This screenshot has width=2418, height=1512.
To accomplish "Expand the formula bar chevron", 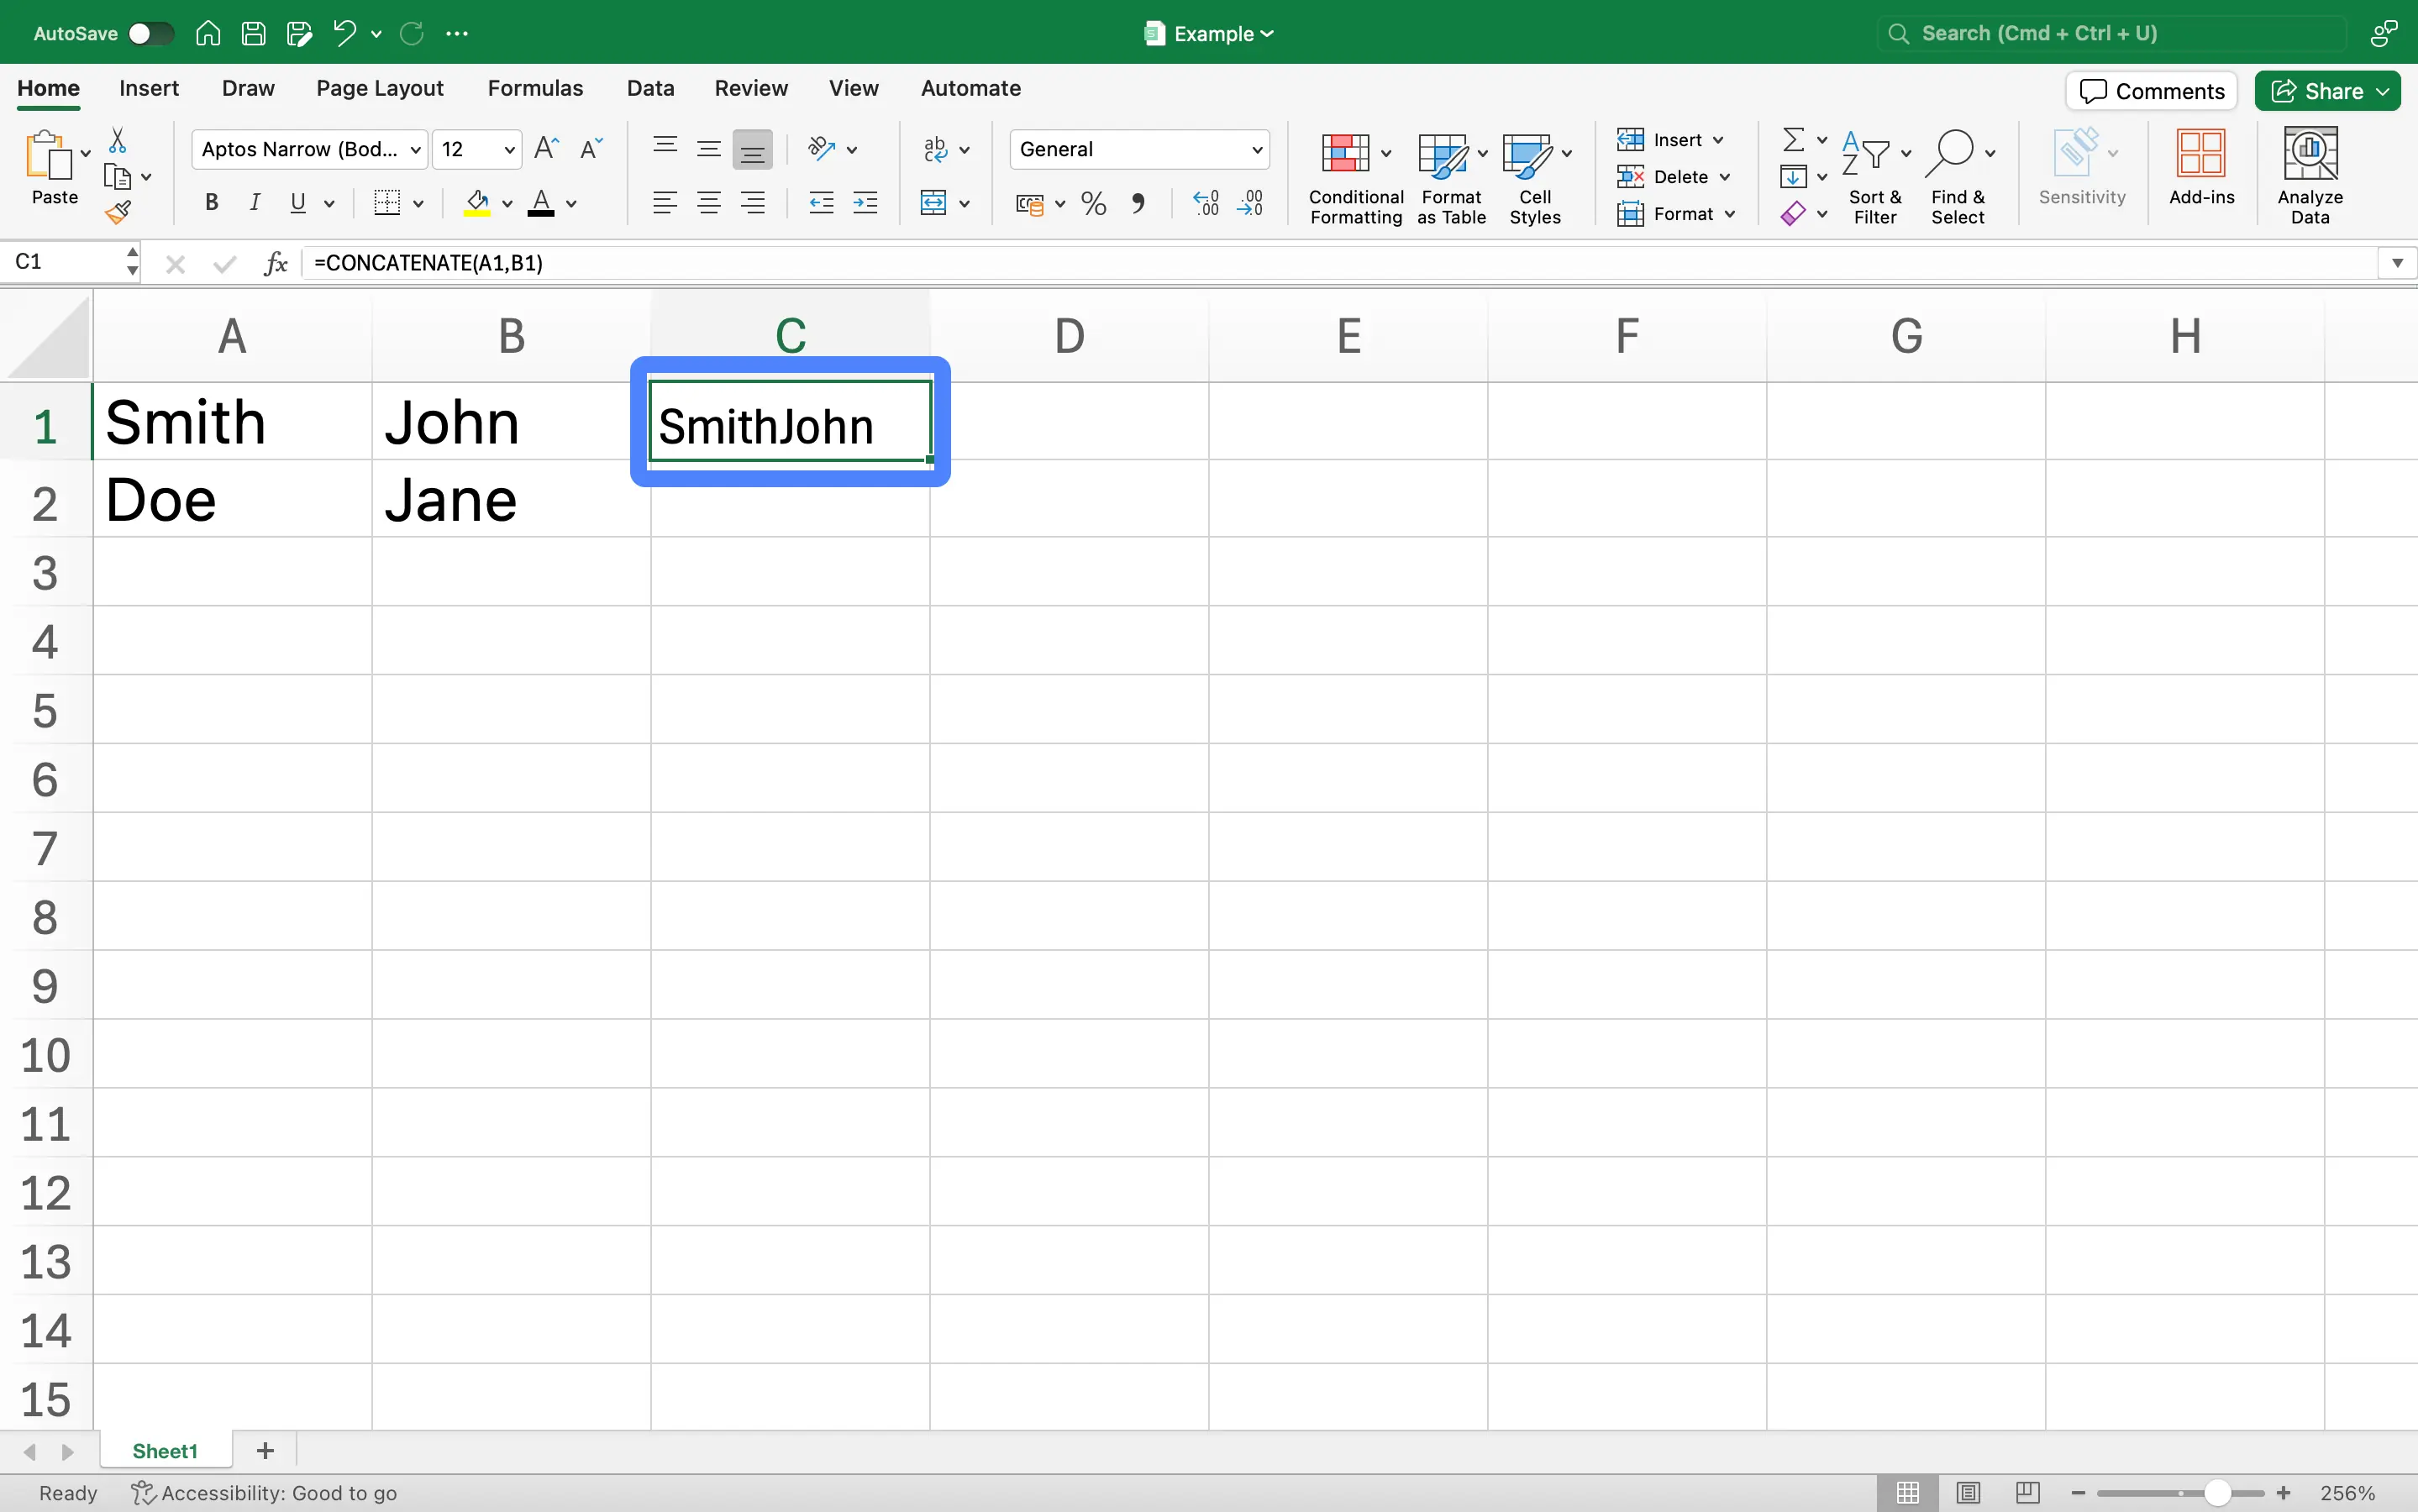I will (2397, 263).
